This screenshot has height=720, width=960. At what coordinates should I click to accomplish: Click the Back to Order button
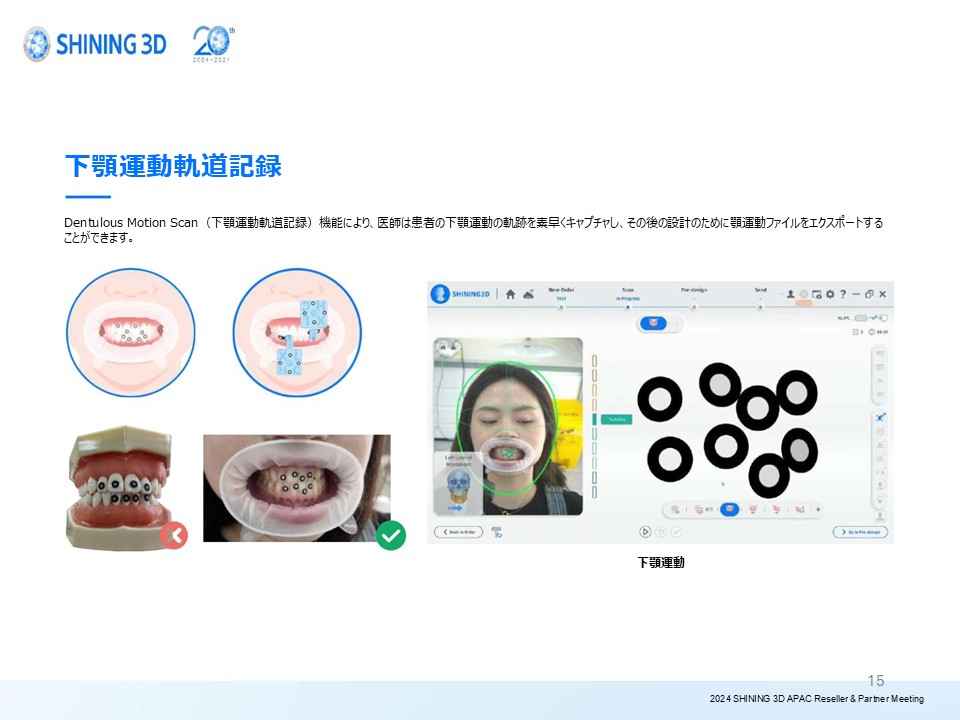458,532
